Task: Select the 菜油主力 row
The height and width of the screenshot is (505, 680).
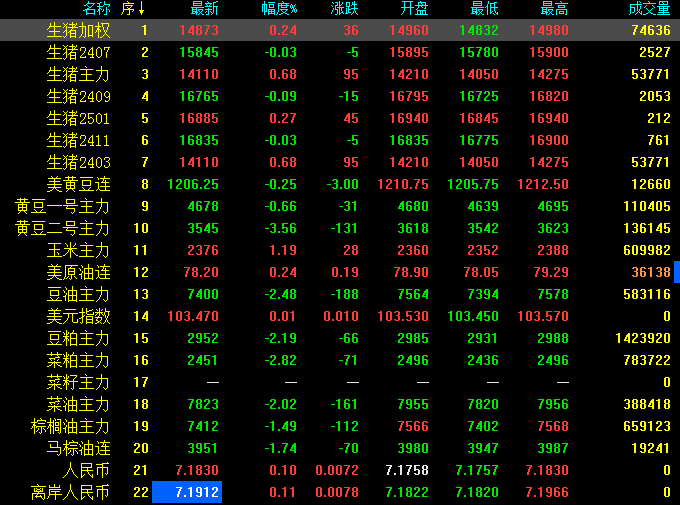Action: click(340, 404)
